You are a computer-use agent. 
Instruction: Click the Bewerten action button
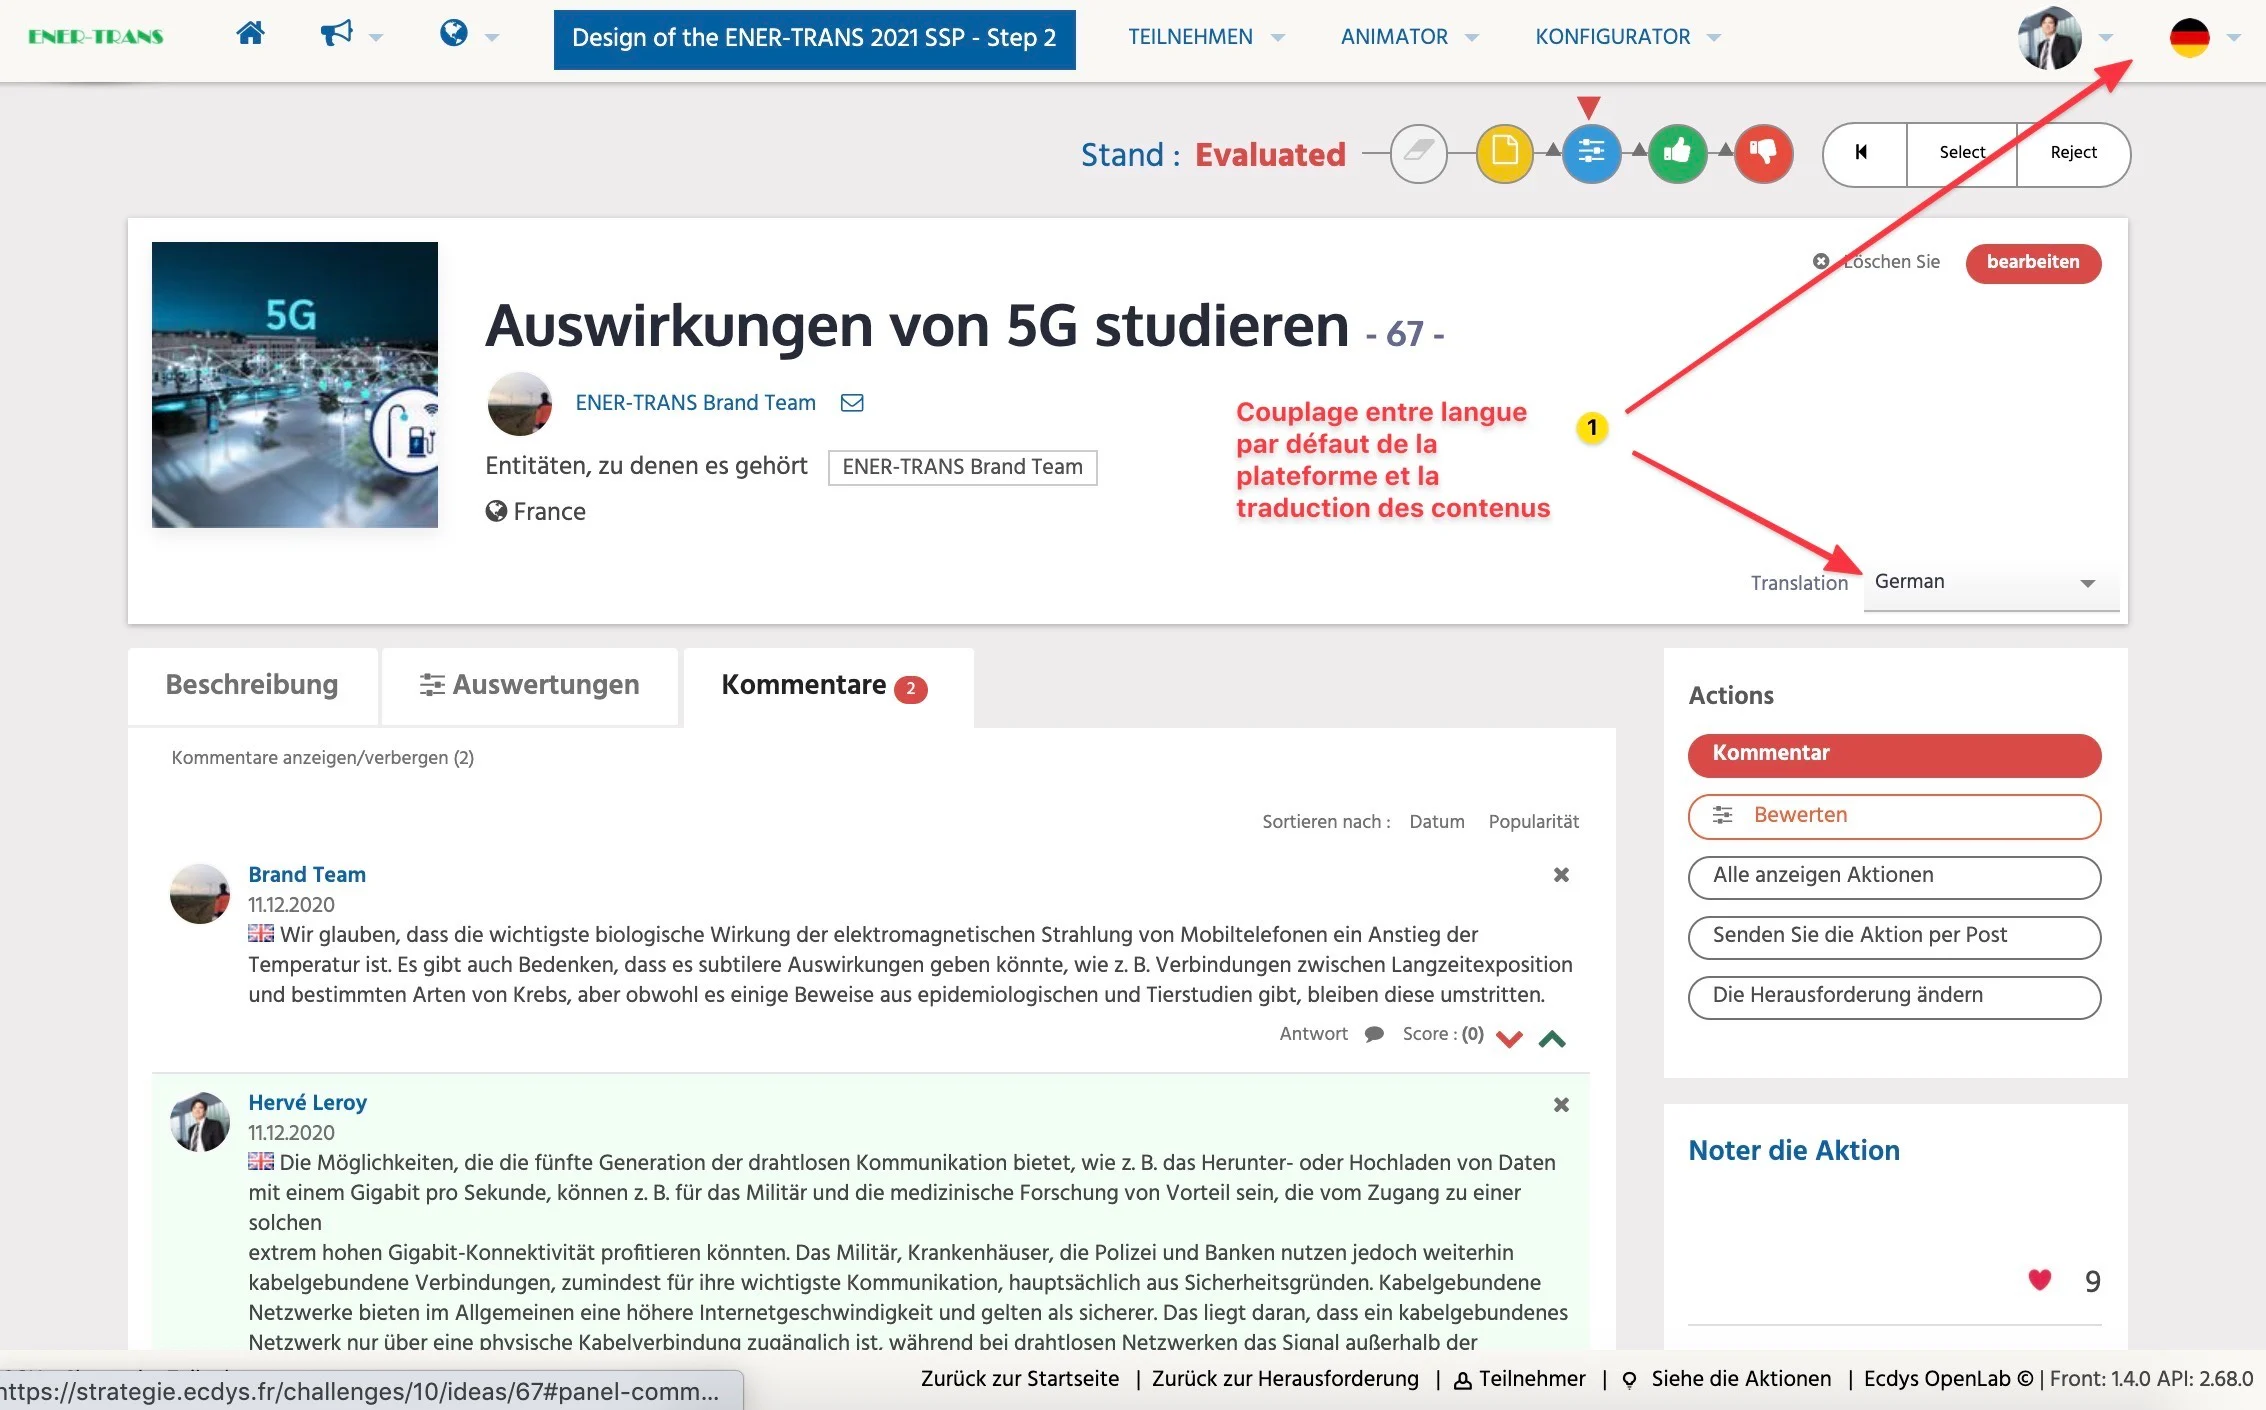[x=1894, y=816]
